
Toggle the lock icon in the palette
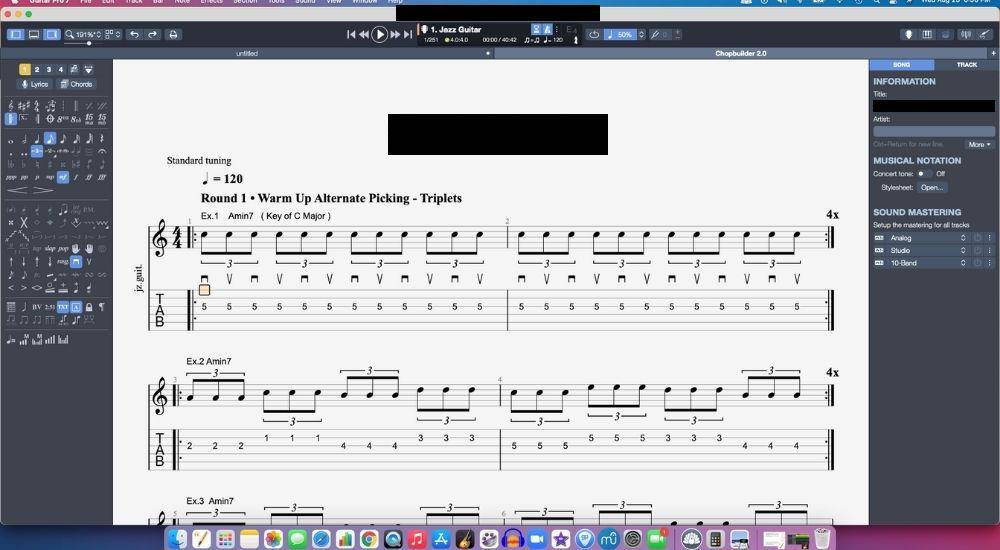(x=89, y=307)
